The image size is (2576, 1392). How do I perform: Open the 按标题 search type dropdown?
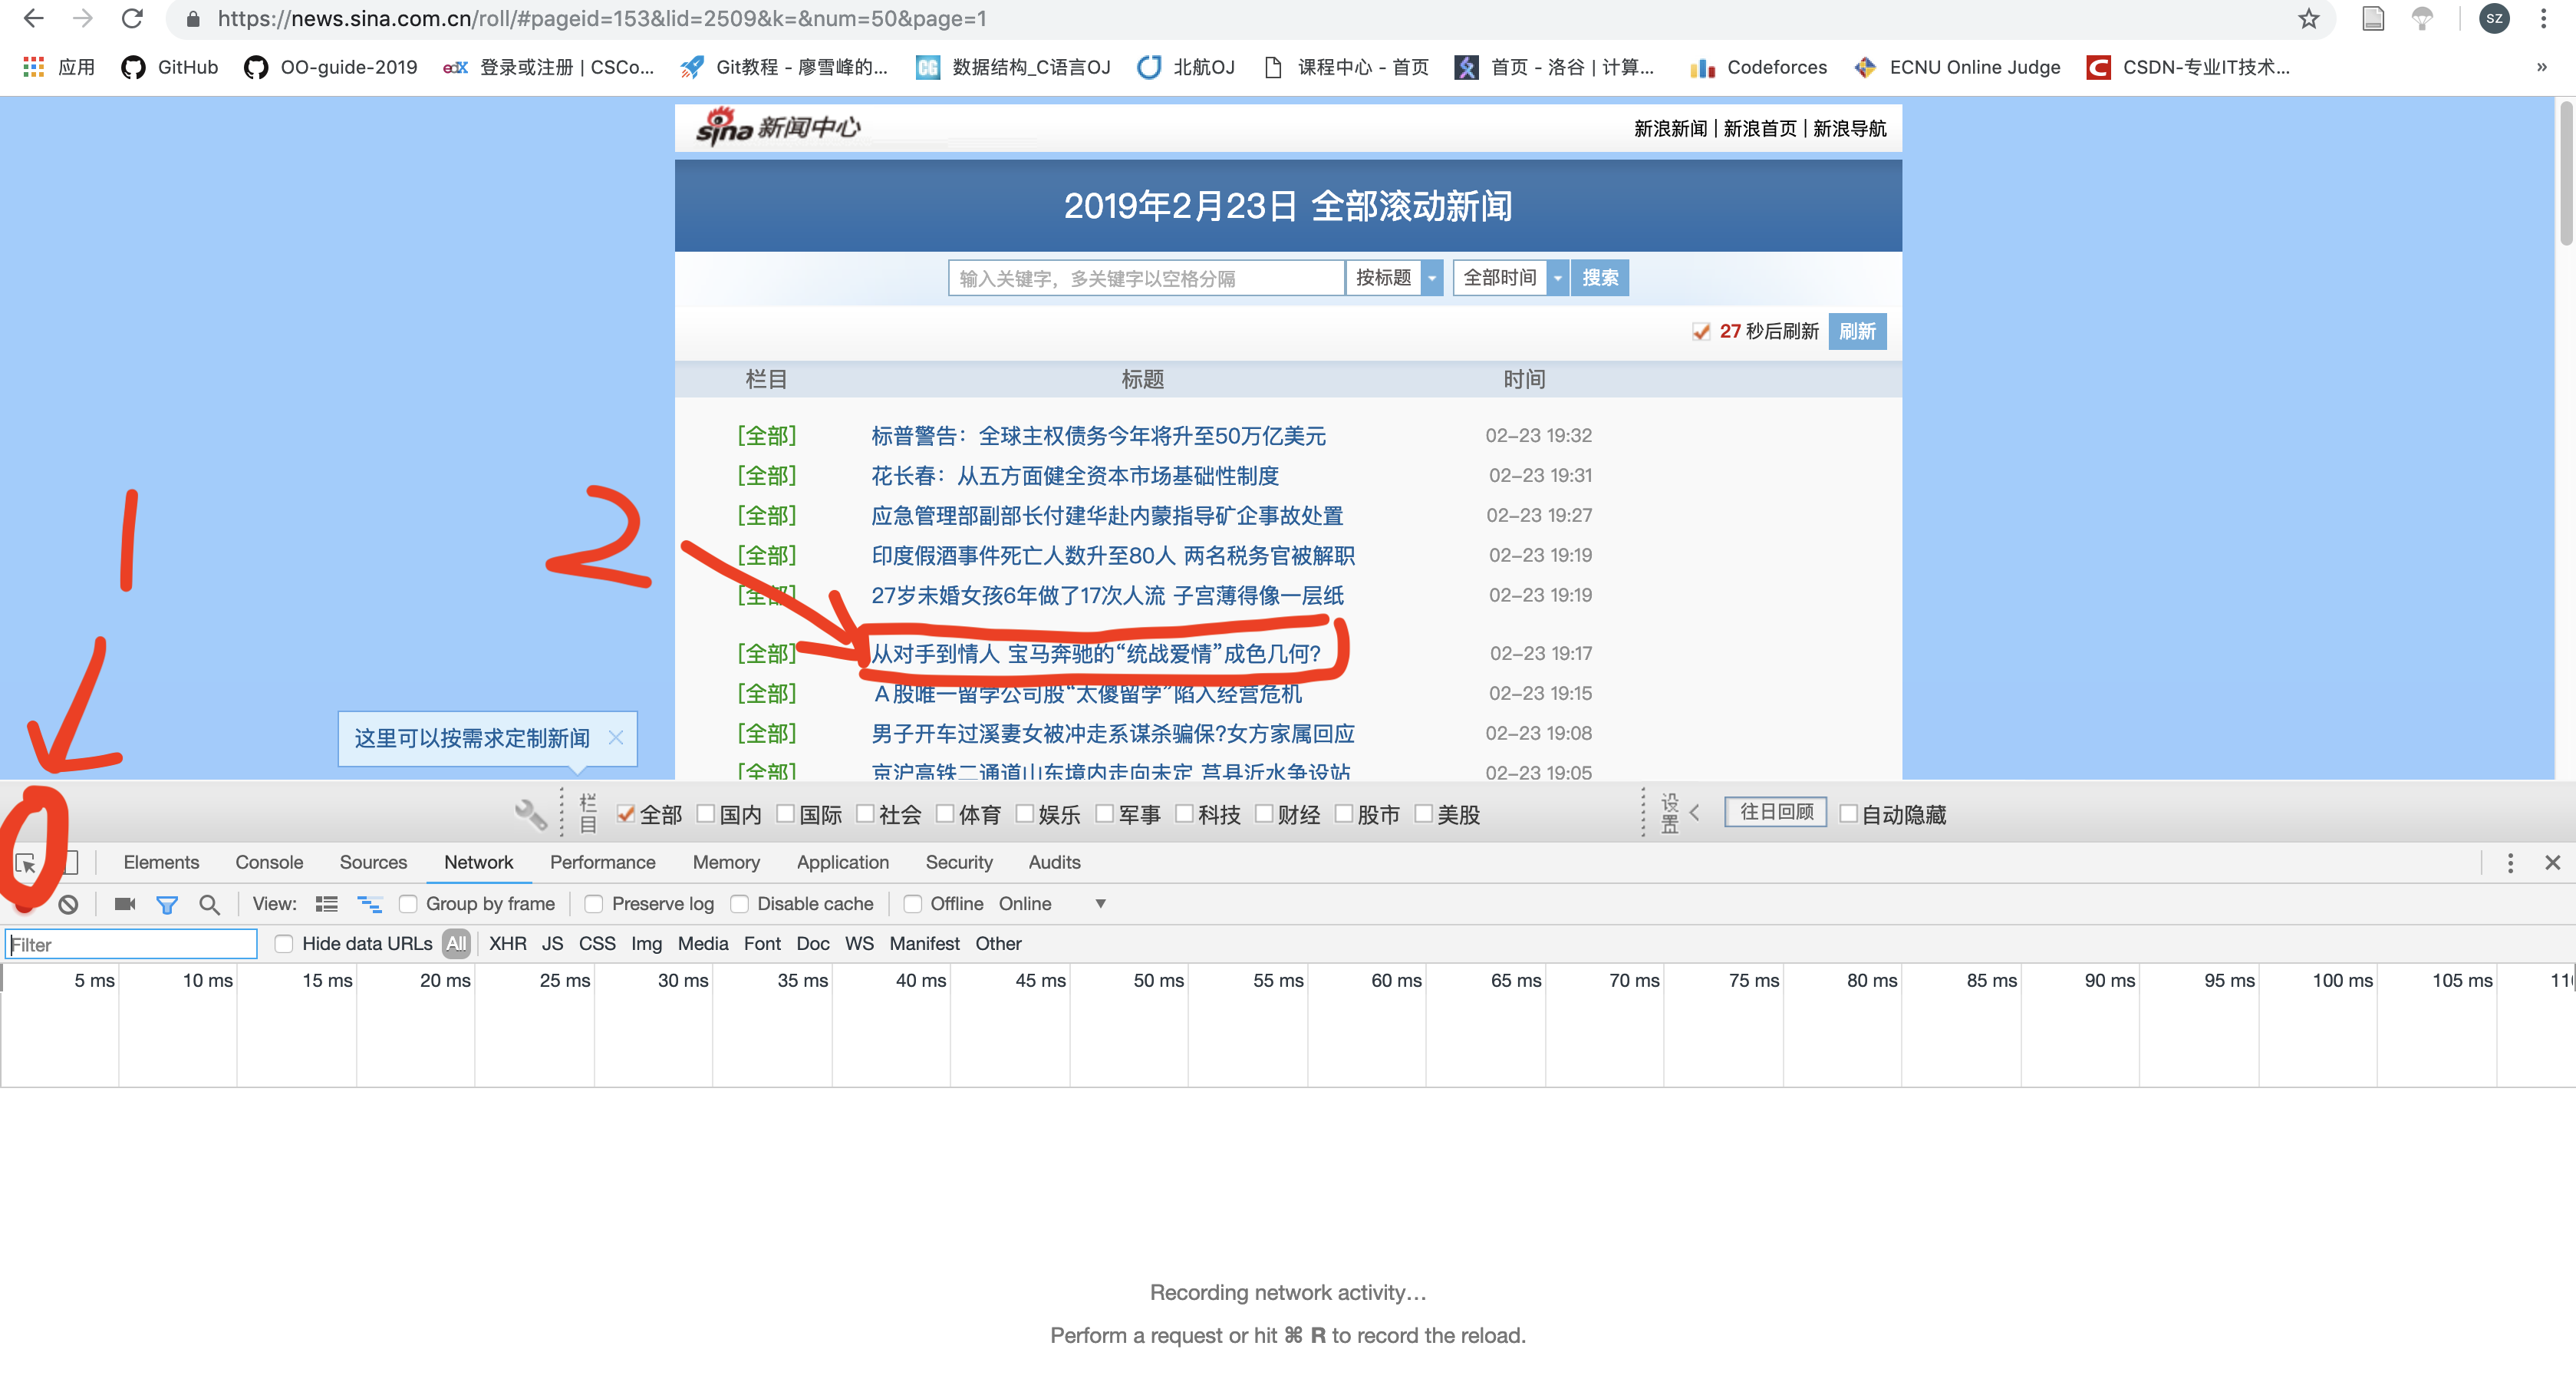click(1432, 278)
